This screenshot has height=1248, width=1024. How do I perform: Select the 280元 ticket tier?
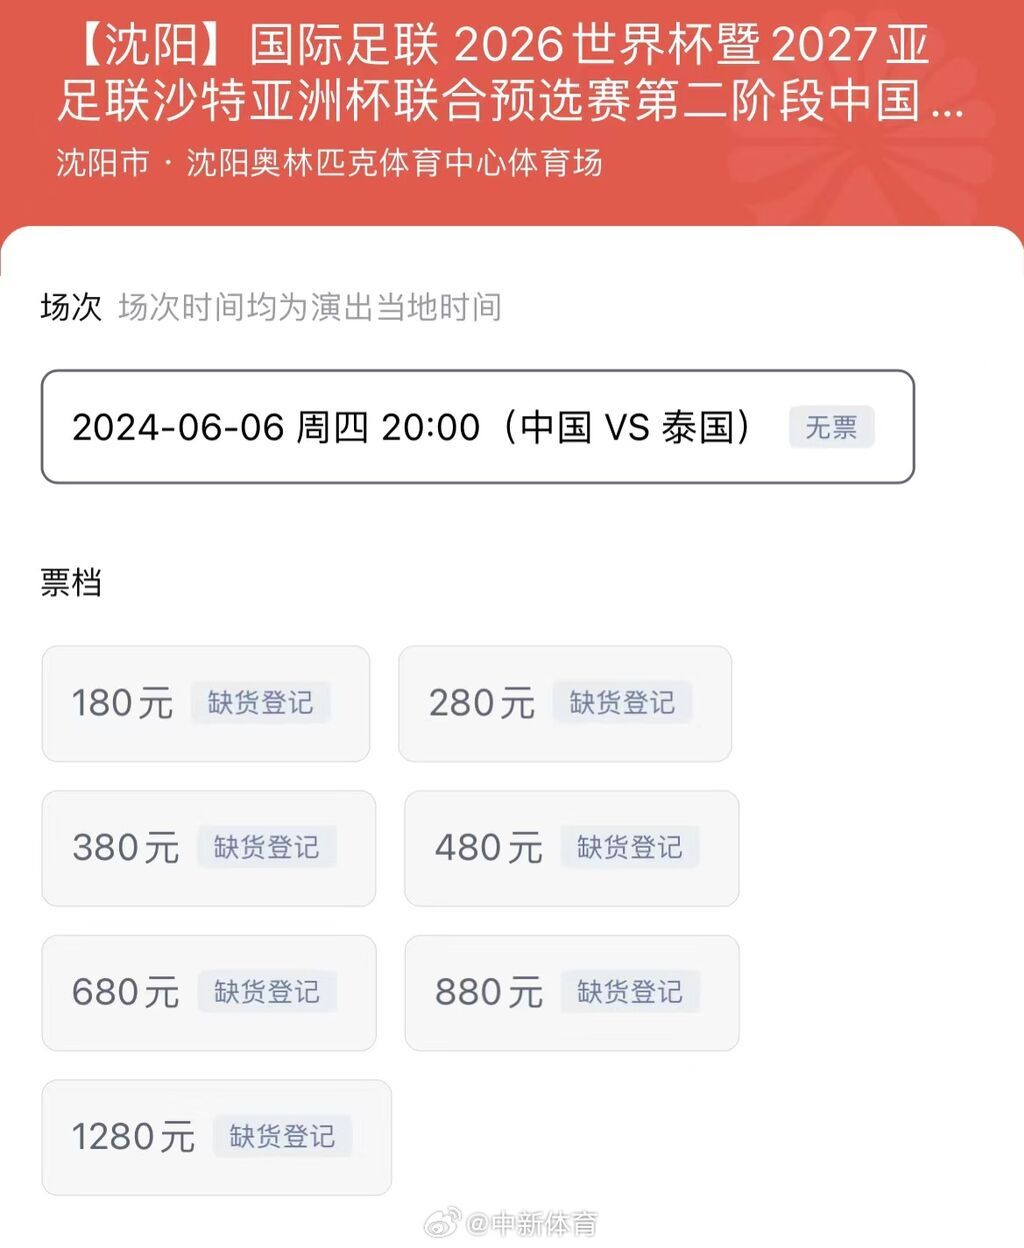565,703
